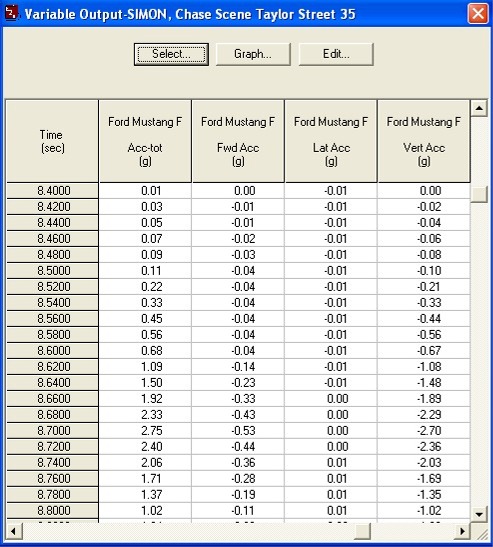Select row header 8.5800

52,335
